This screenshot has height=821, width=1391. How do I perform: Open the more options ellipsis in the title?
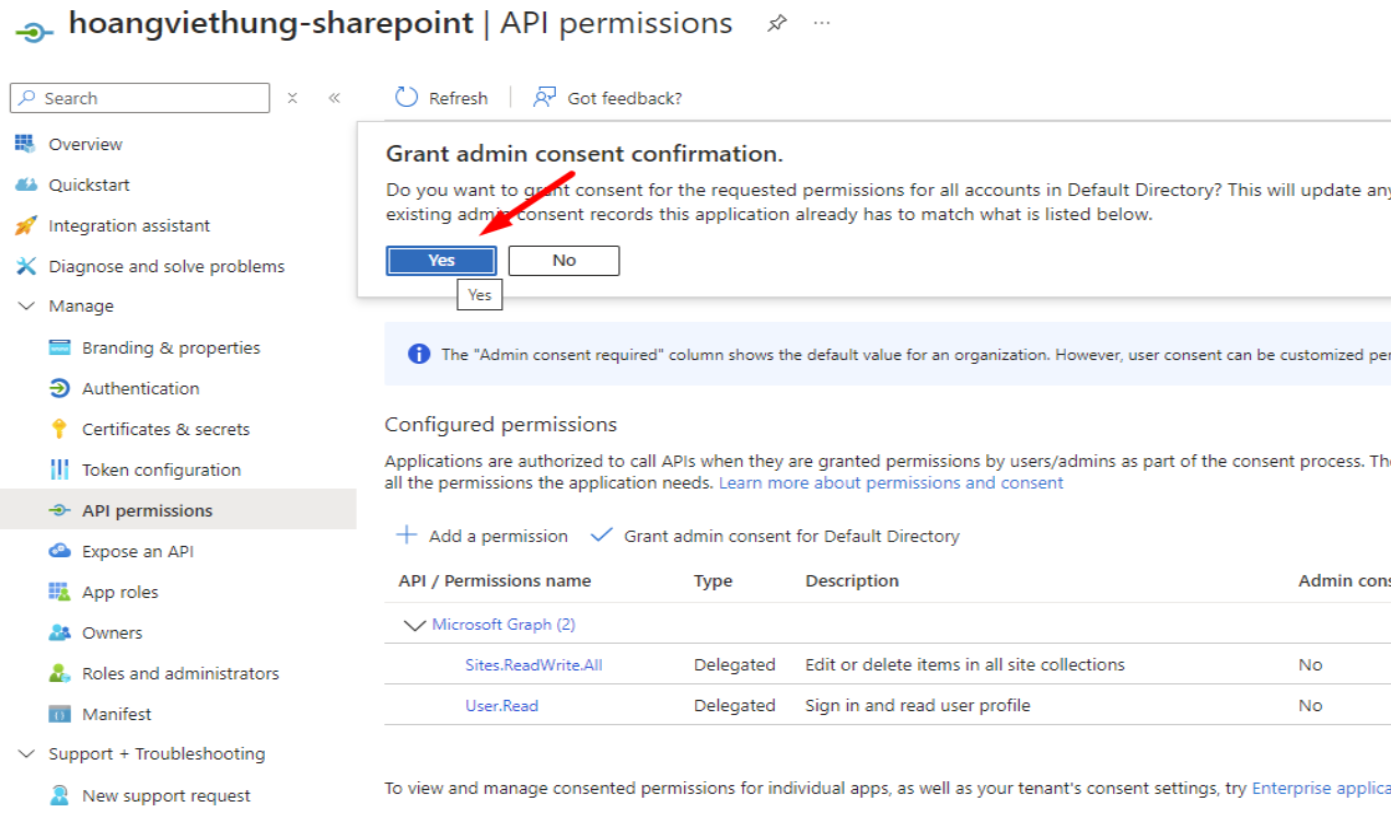822,23
